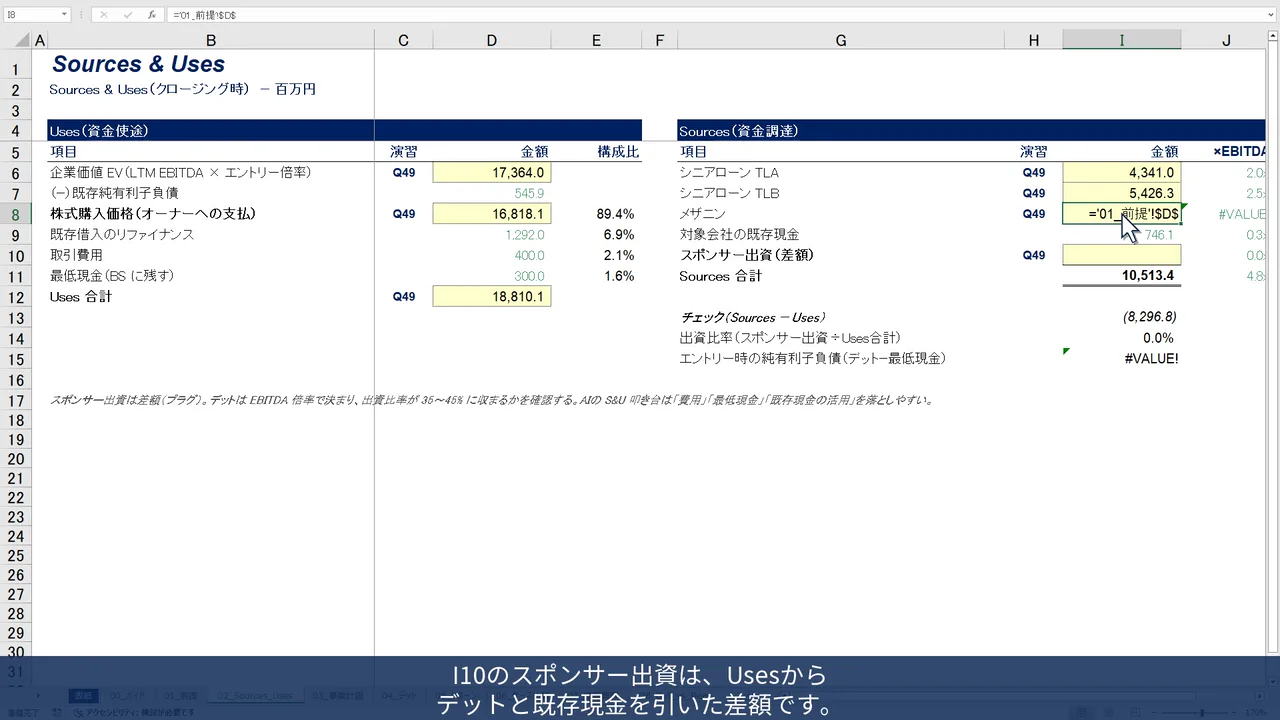Confirm the formula with the check mark icon
1280x720 pixels.
pyautogui.click(x=127, y=15)
